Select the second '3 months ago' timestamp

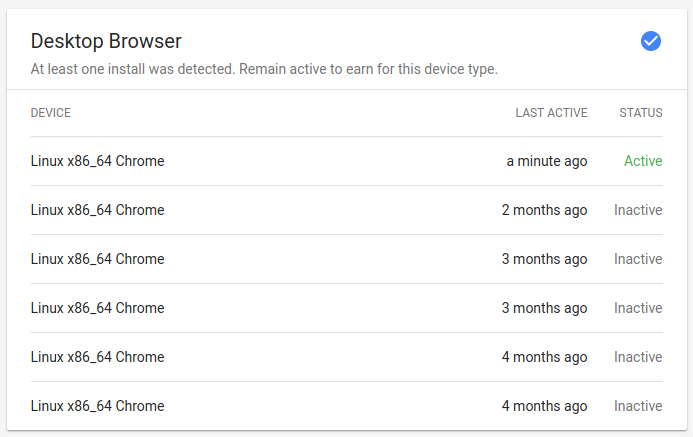point(544,308)
